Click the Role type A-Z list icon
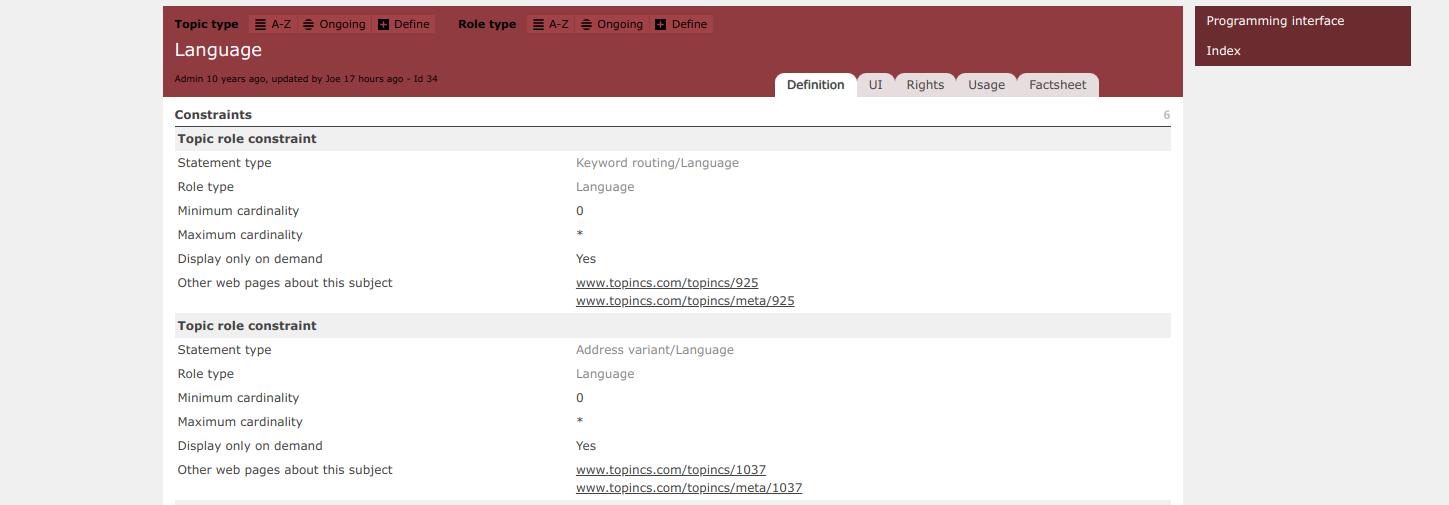1449x505 pixels. pyautogui.click(x=538, y=24)
